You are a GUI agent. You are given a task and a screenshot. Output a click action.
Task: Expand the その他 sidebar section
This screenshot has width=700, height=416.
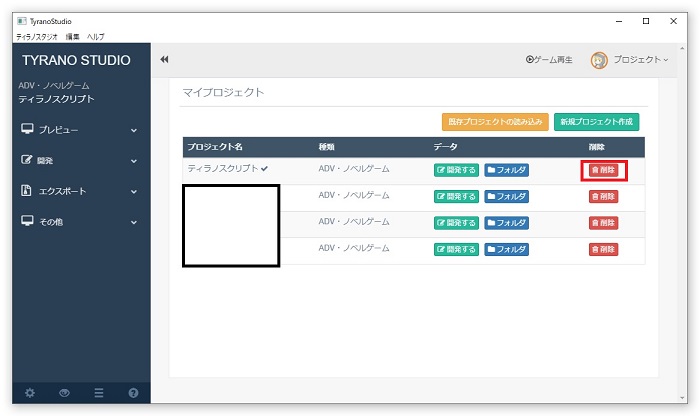(76, 221)
